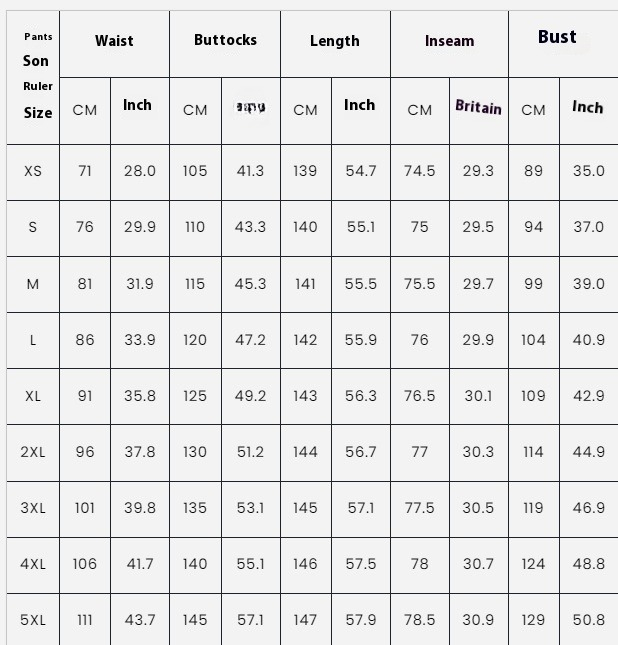Click the 2XL buttocks inch value 51.2
Image resolution: width=618 pixels, height=645 pixels.
(x=250, y=452)
